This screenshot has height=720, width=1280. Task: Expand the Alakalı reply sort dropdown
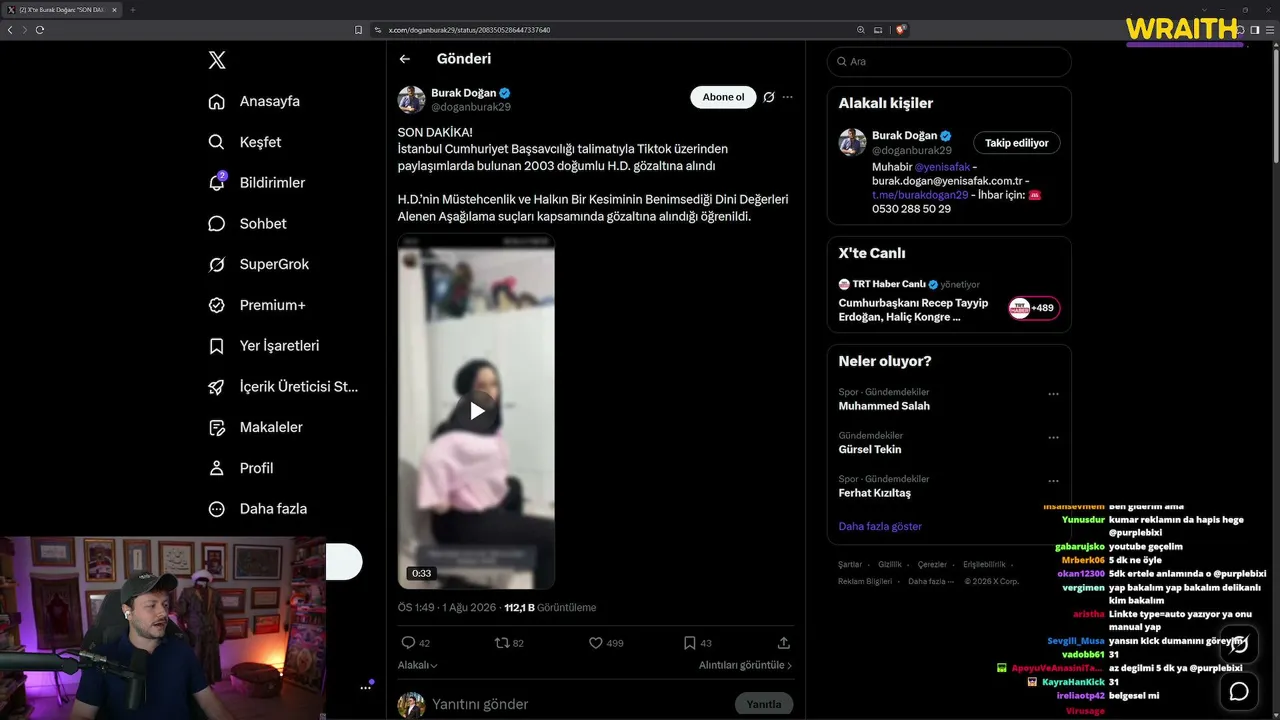tap(418, 665)
